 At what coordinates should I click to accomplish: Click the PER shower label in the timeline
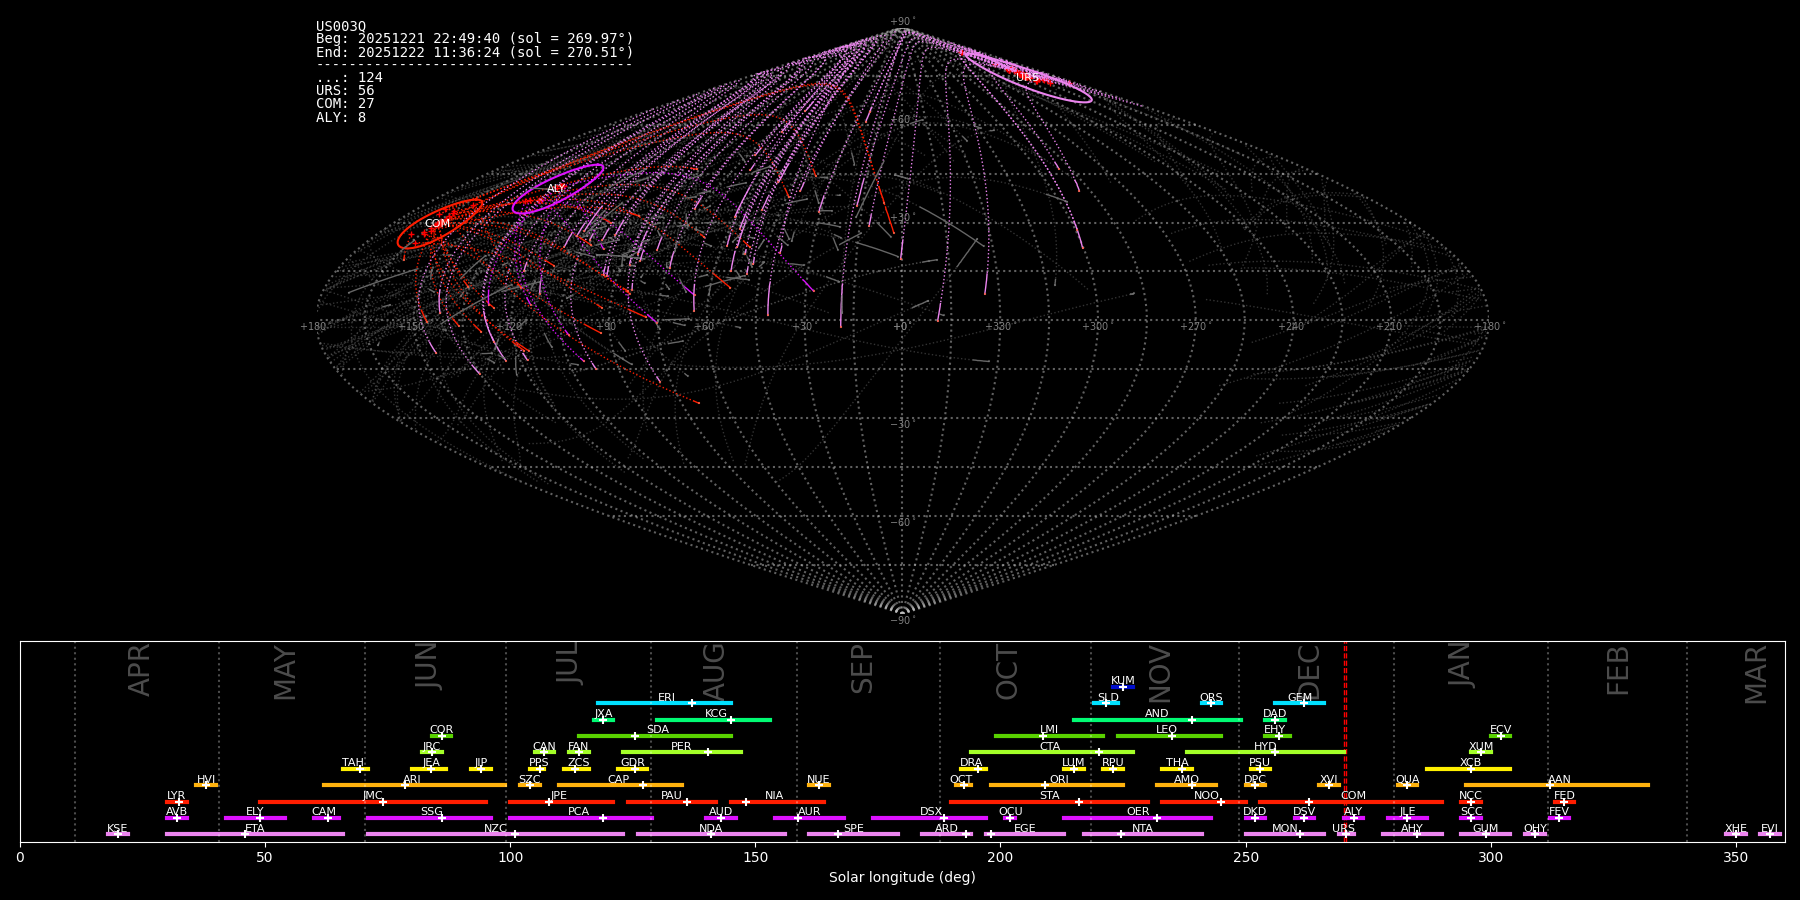tap(681, 747)
